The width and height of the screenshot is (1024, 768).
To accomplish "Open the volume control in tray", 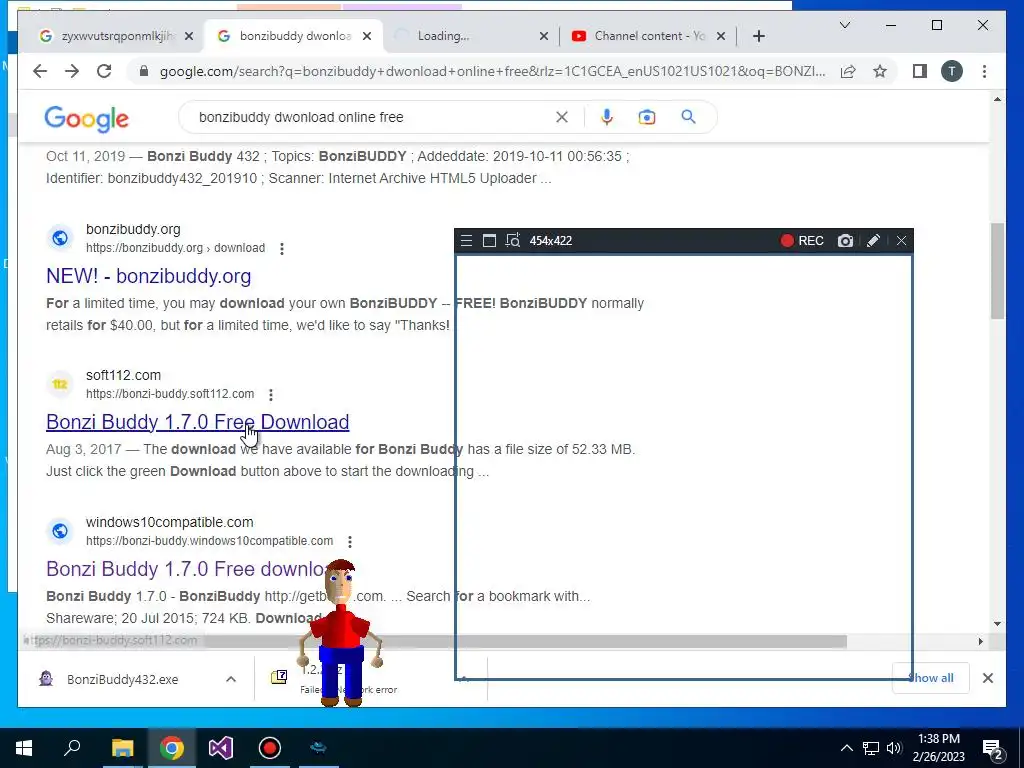I will click(894, 748).
